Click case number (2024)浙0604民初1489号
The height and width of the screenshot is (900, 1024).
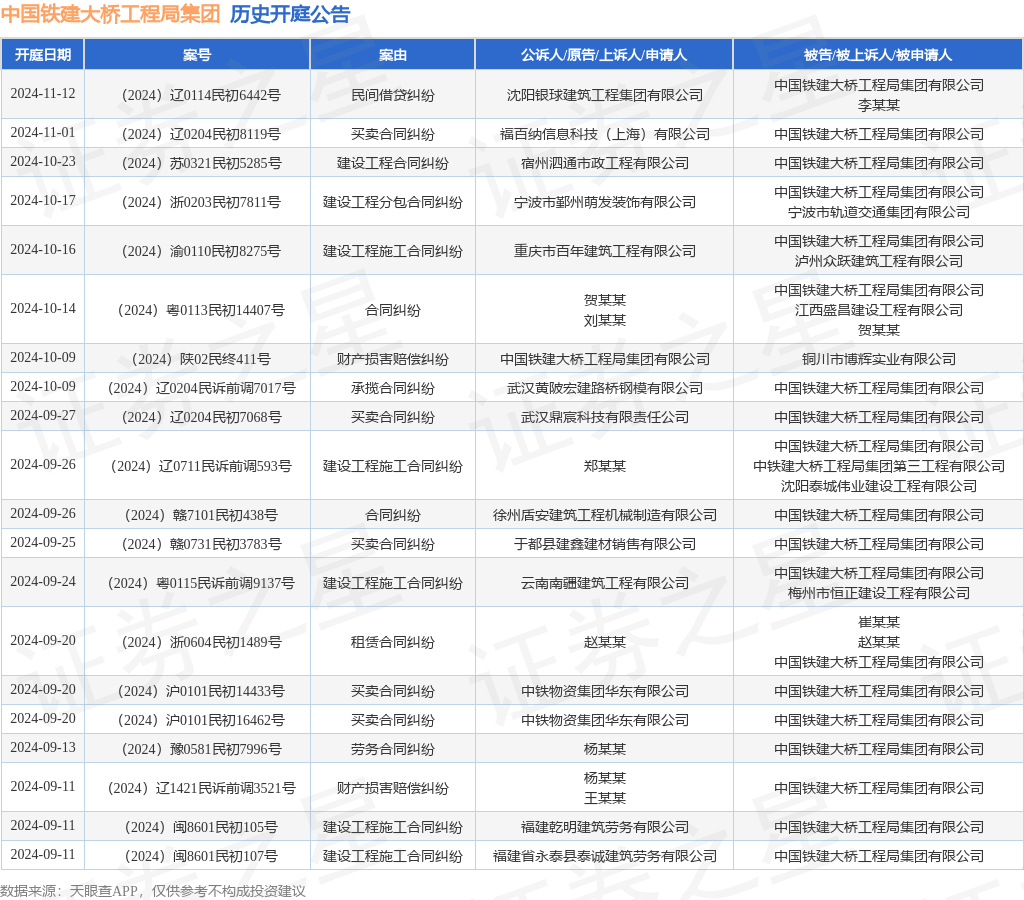coord(201,642)
